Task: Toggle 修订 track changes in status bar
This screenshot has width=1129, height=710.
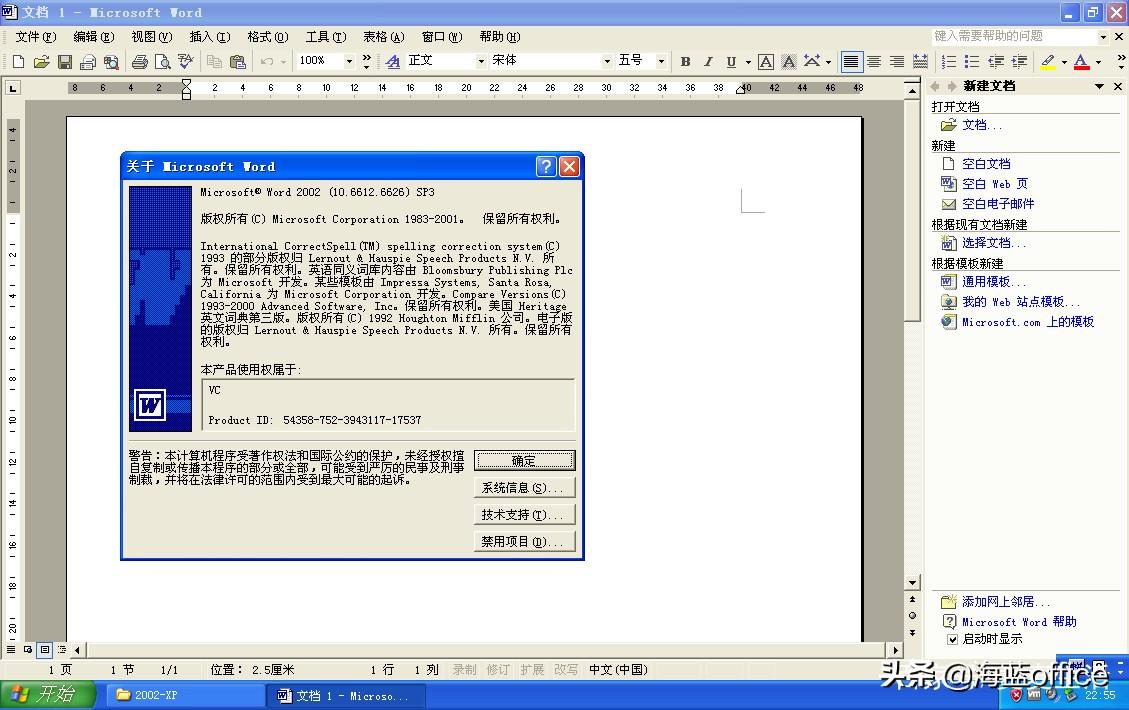Action: 498,670
